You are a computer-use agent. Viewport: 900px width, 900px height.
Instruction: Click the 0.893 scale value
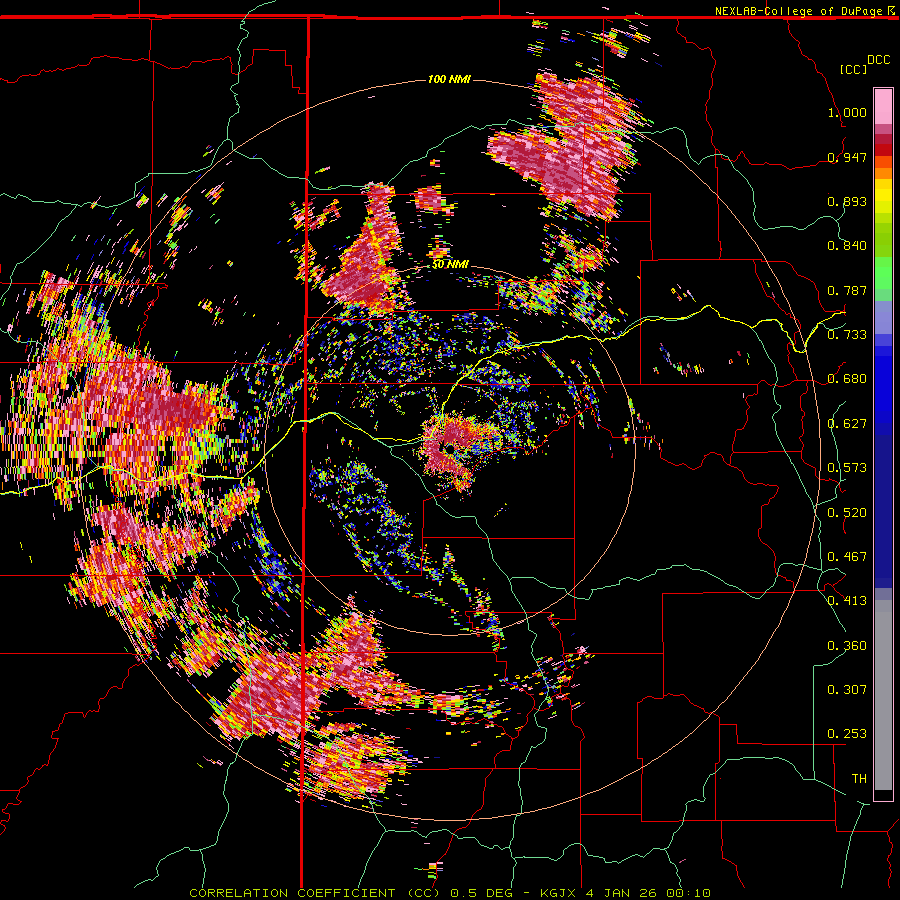click(847, 201)
